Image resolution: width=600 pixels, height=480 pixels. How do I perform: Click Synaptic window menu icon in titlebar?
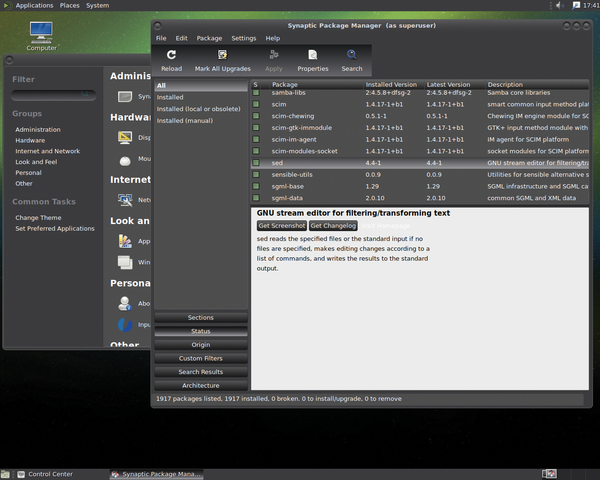[x=157, y=26]
